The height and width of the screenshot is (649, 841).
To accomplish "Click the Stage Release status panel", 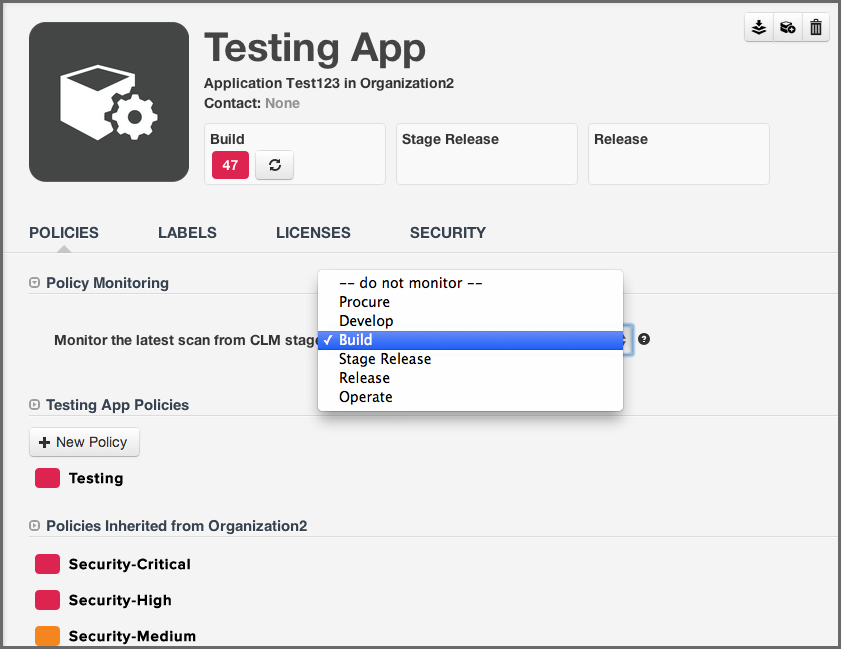I will point(486,154).
